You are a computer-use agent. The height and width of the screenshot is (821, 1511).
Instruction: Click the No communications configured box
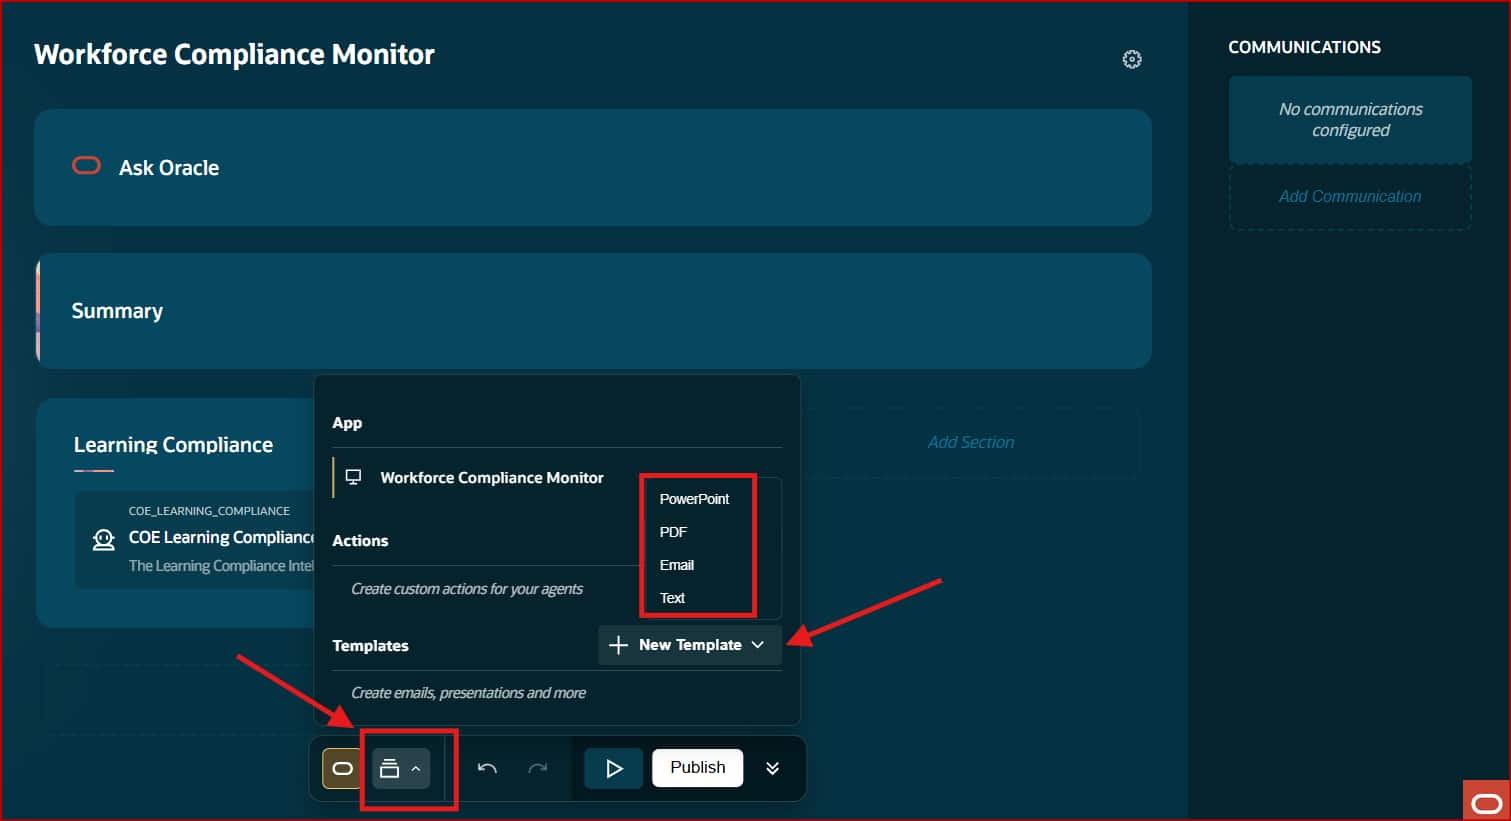[1350, 119]
